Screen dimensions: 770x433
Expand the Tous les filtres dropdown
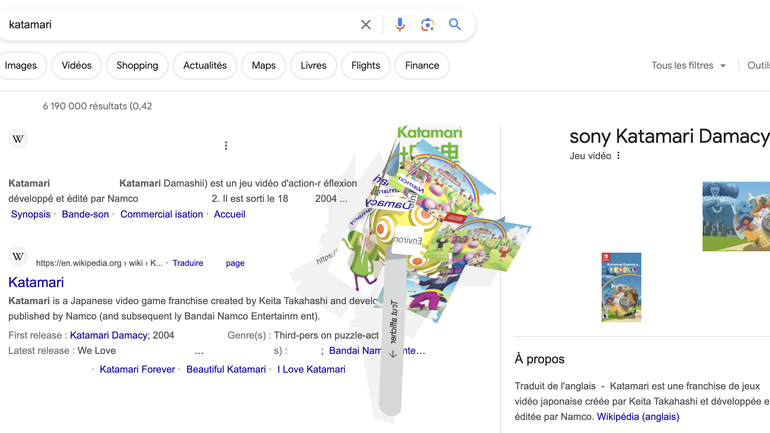(688, 66)
